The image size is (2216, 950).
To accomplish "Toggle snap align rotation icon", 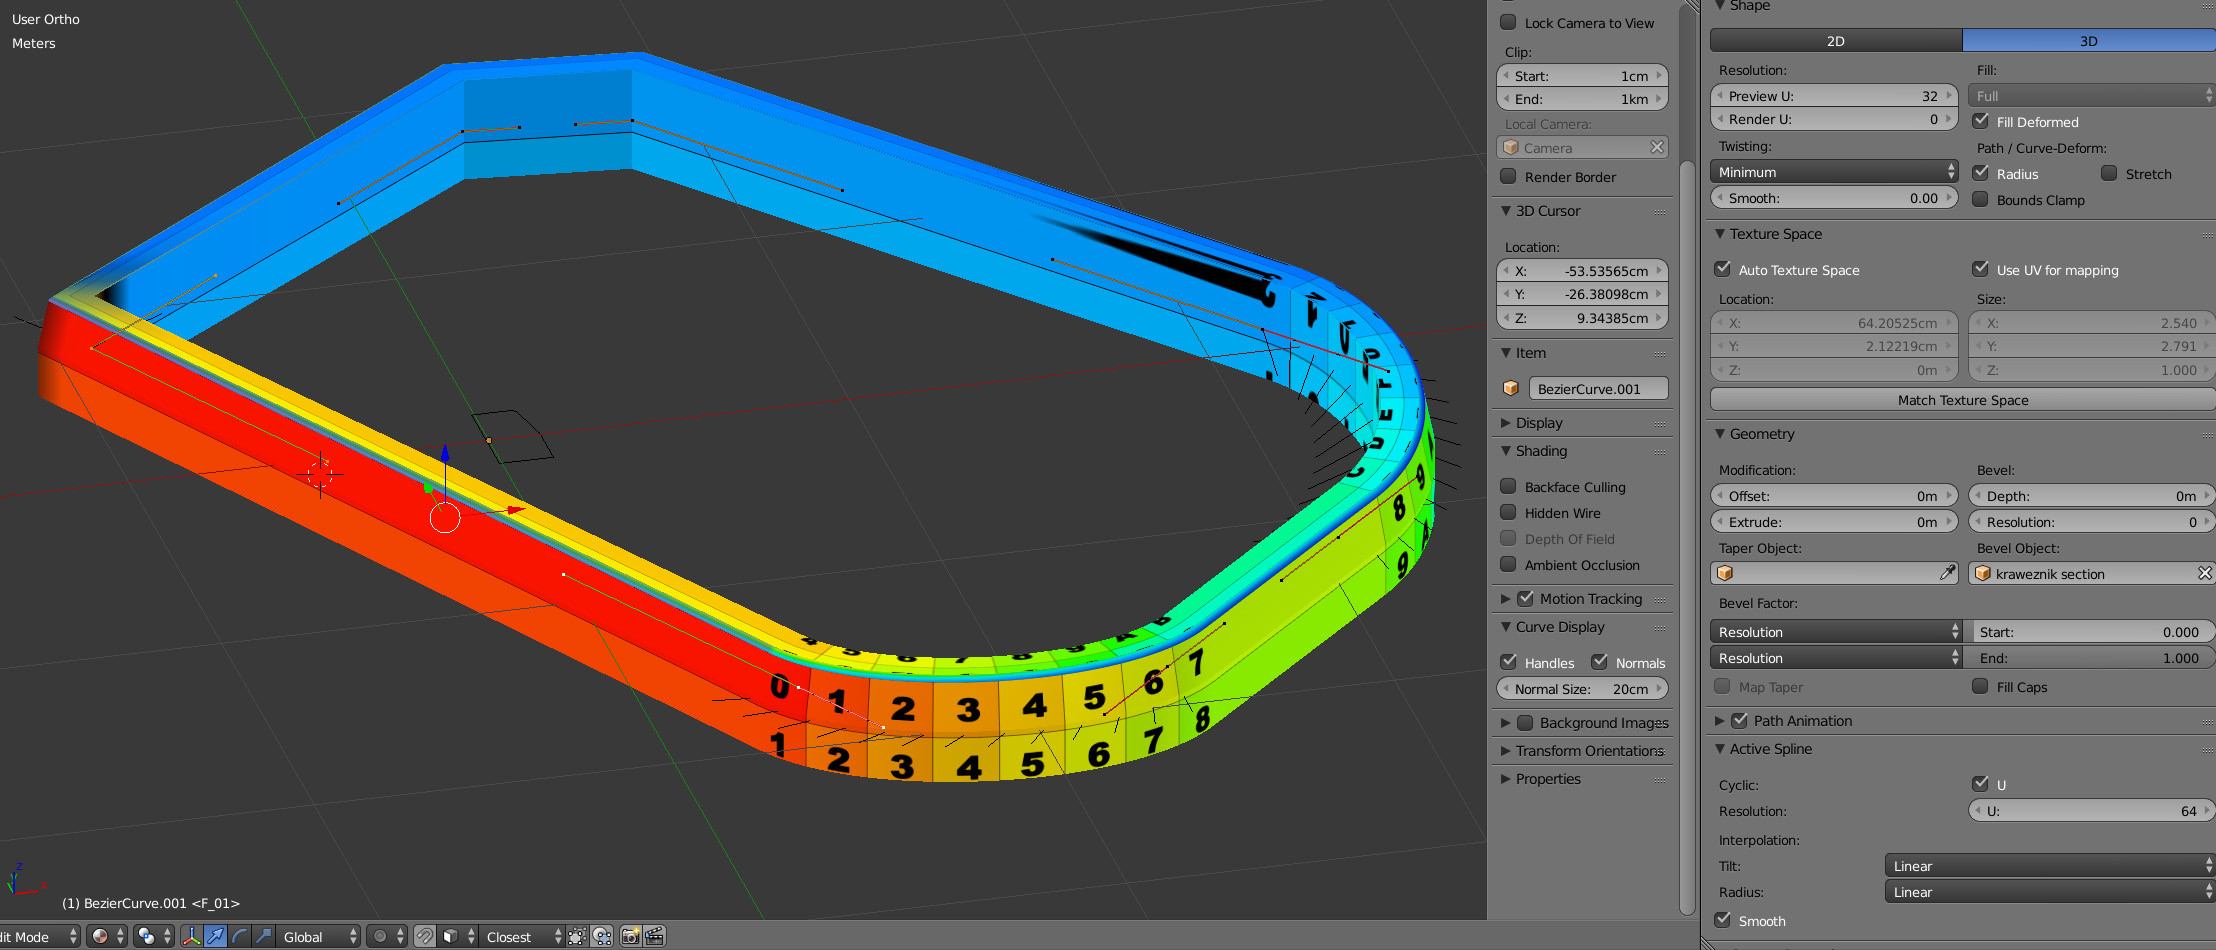I will click(577, 936).
